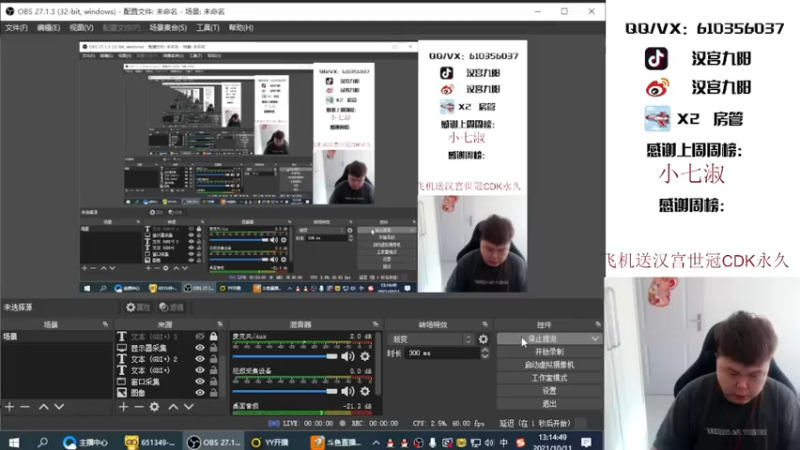
Task: Hide the 窗口采集 source via eye icon
Action: (x=200, y=382)
